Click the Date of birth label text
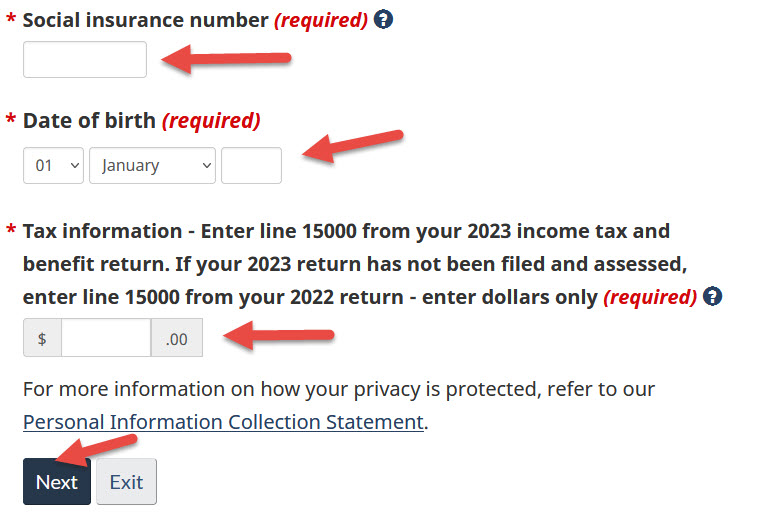This screenshot has height=515, width=771. 89,121
